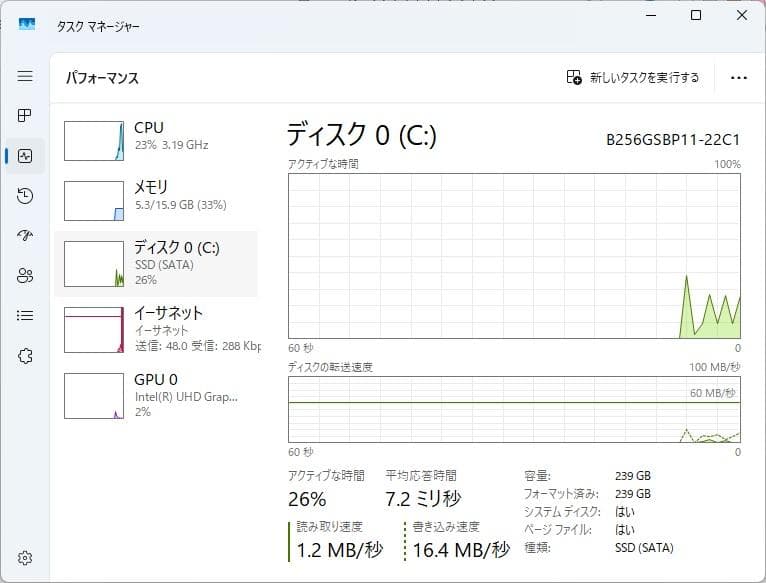
Task: Click the Ethernet mini graph thumbnail
Action: pyautogui.click(x=94, y=330)
